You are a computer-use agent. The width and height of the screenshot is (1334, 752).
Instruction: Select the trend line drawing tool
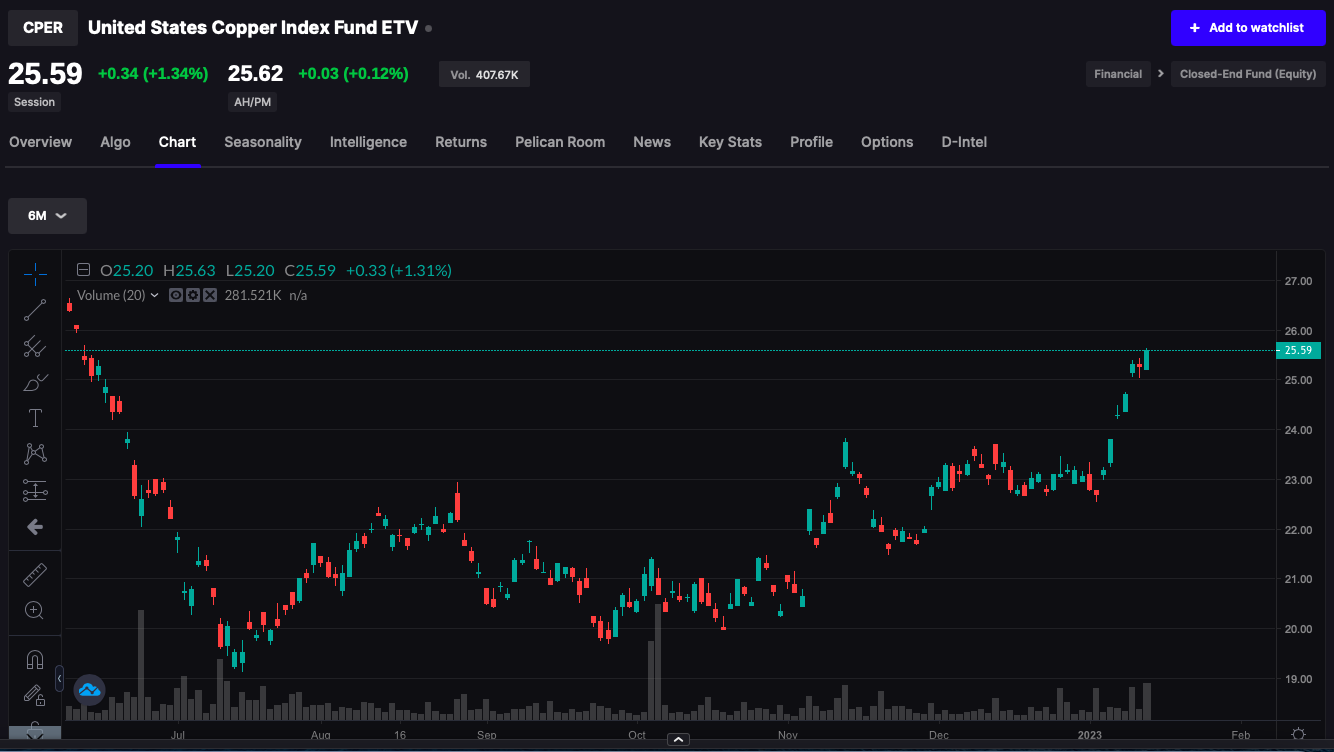point(35,310)
